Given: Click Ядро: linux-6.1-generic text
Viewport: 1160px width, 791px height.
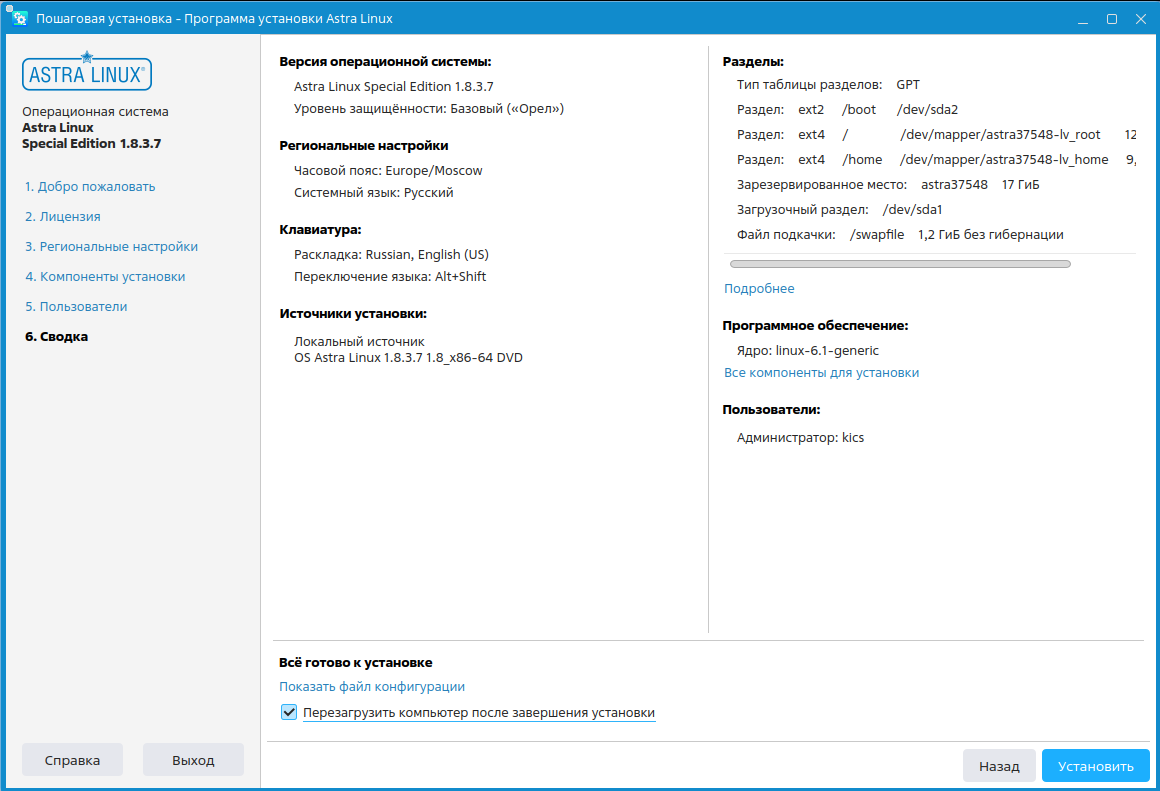Looking at the screenshot, I should pyautogui.click(x=808, y=351).
